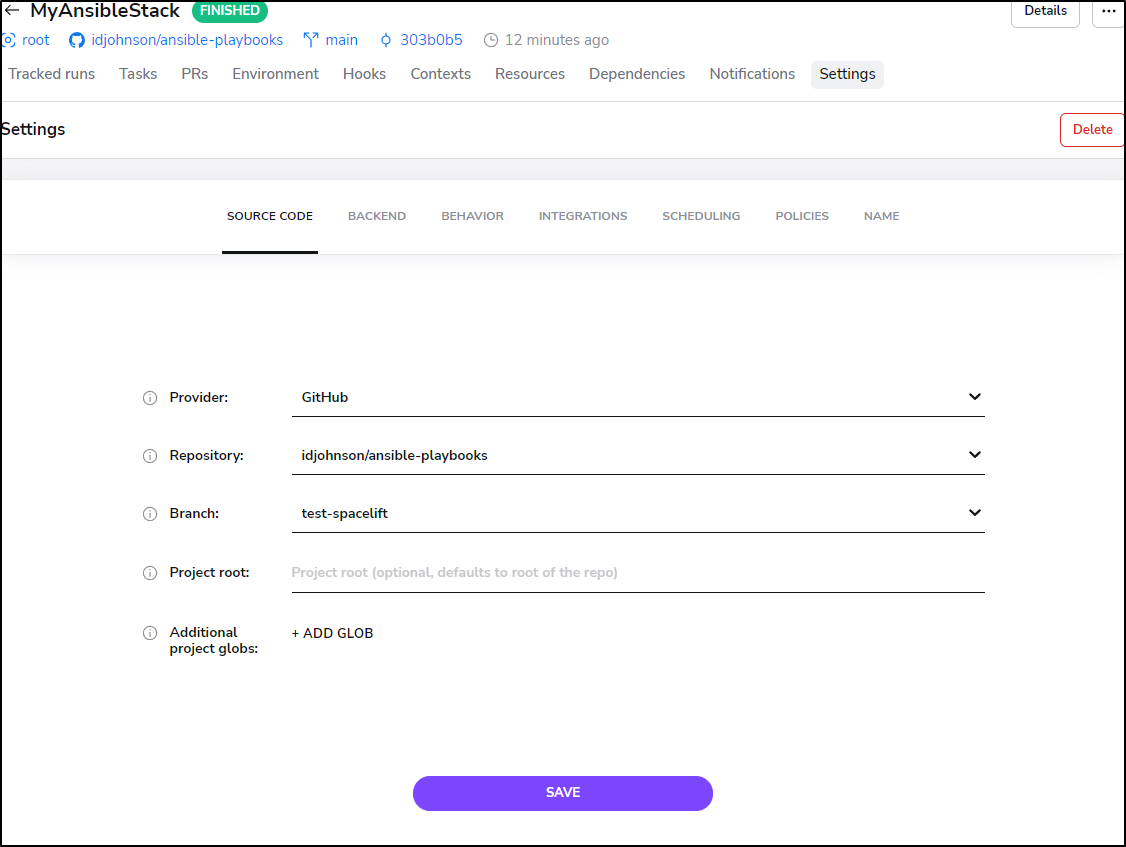Open the main branch link
The width and height of the screenshot is (1126, 847).
(342, 40)
